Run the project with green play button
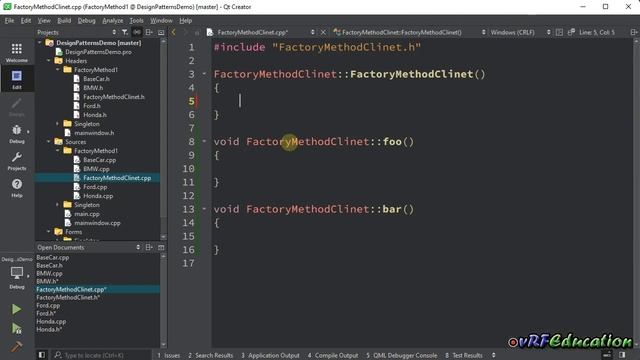Viewport: 640px width, 360px height. [16, 309]
